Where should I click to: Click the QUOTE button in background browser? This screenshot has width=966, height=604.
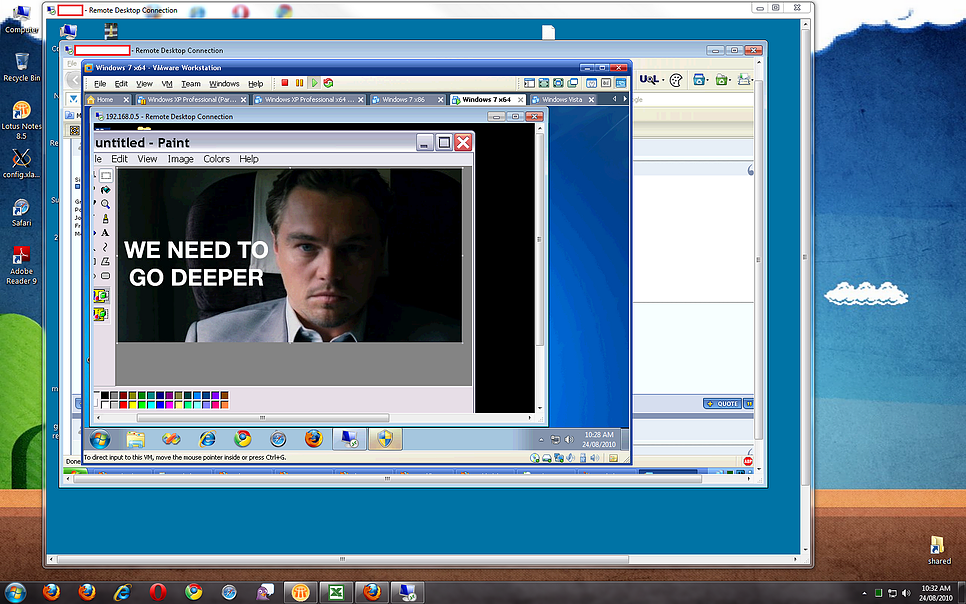[723, 404]
